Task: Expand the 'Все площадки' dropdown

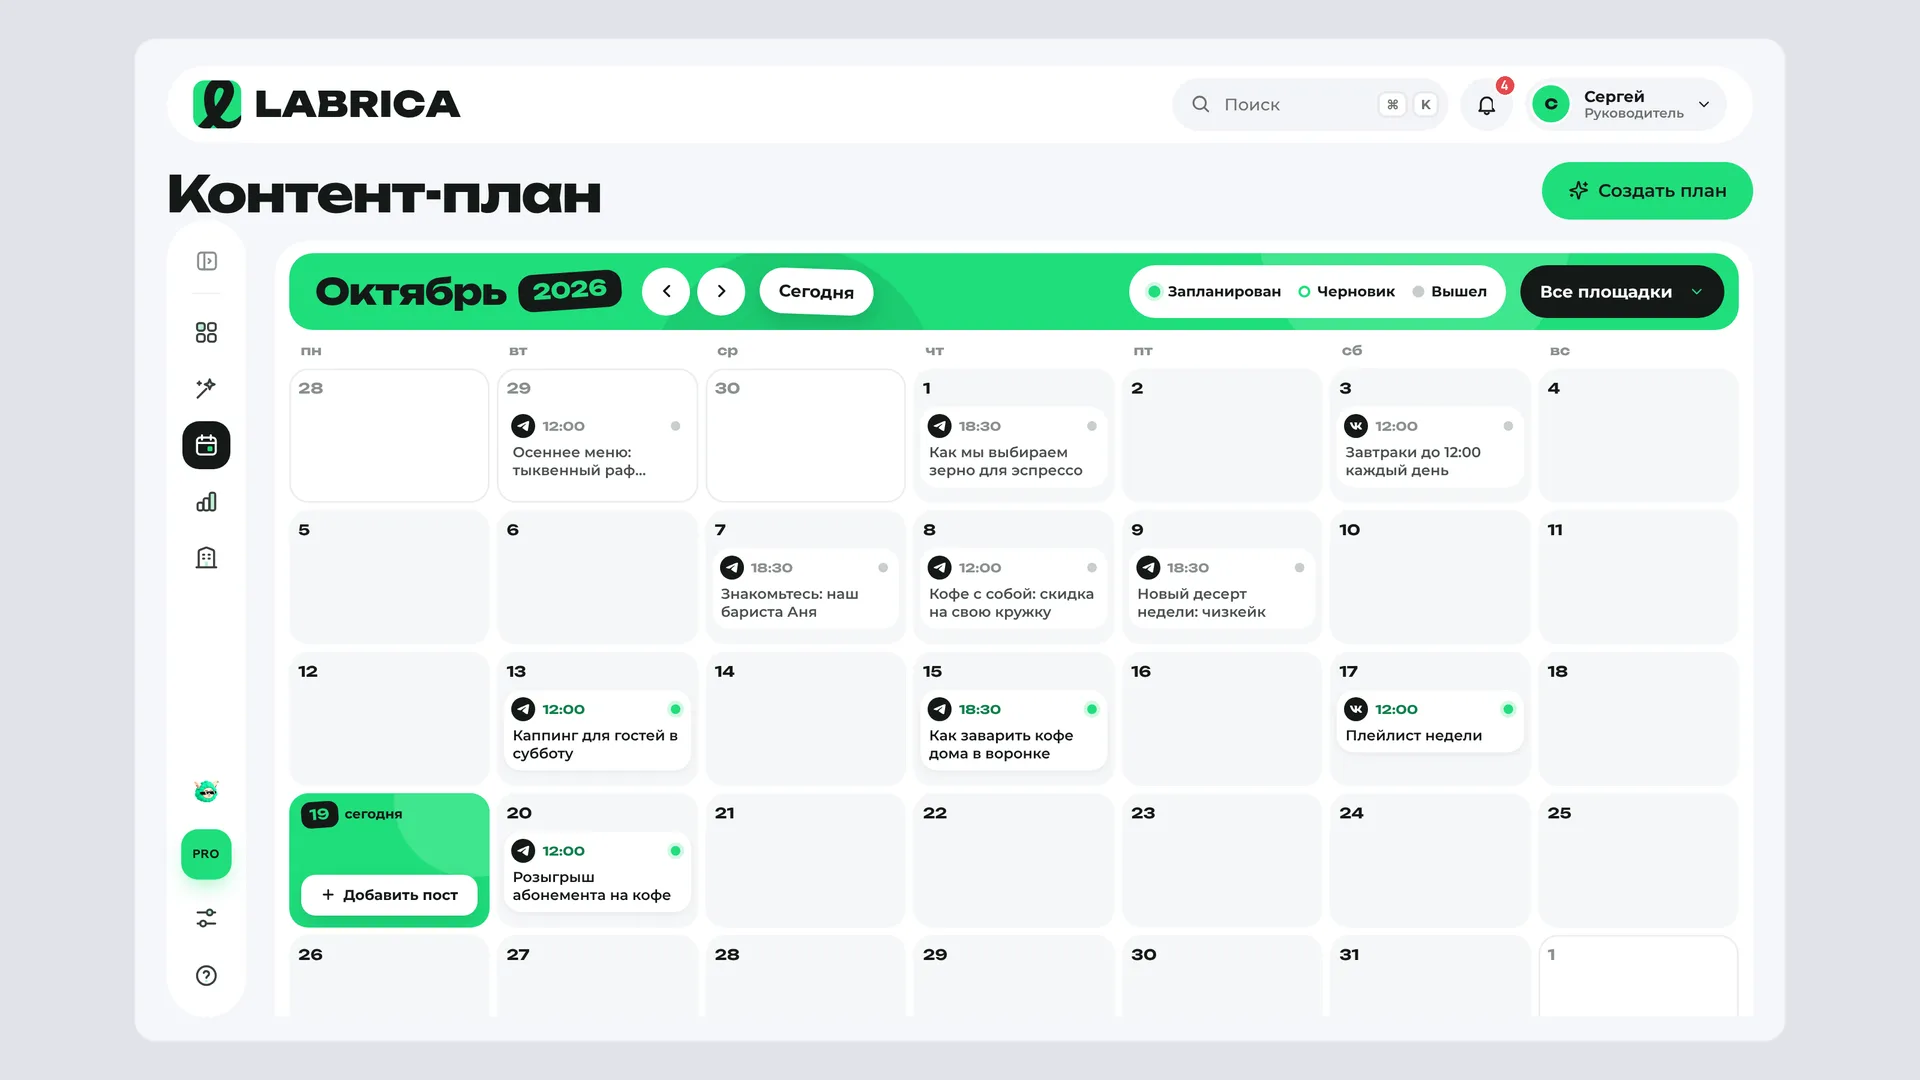Action: point(1622,292)
